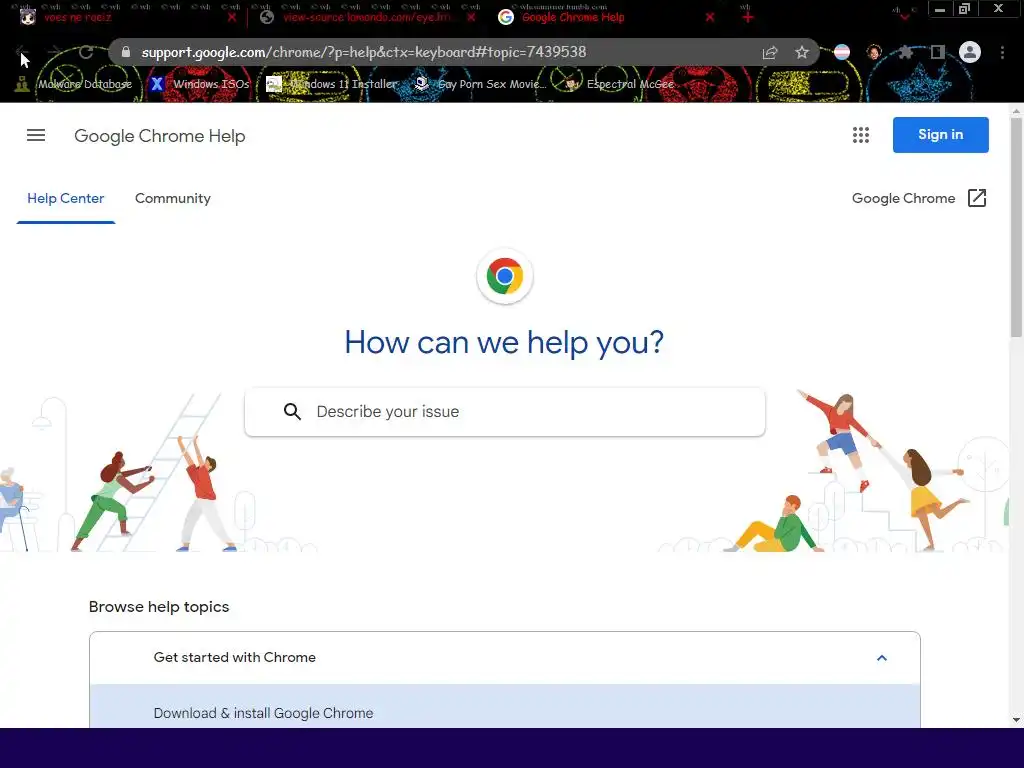The height and width of the screenshot is (768, 1024).
Task: Open the Chrome three-dot menu
Action: pos(1002,52)
